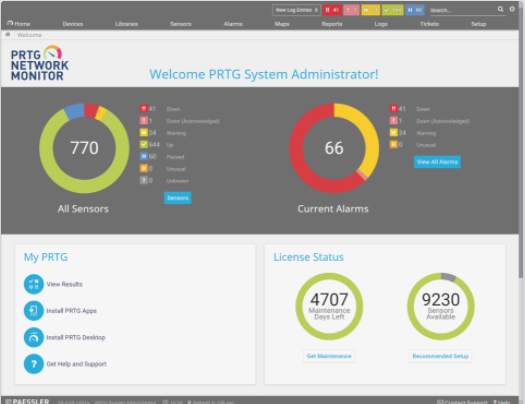Screen dimensions: 525x404
Task: Click the Help link in footer
Action: [502, 401]
